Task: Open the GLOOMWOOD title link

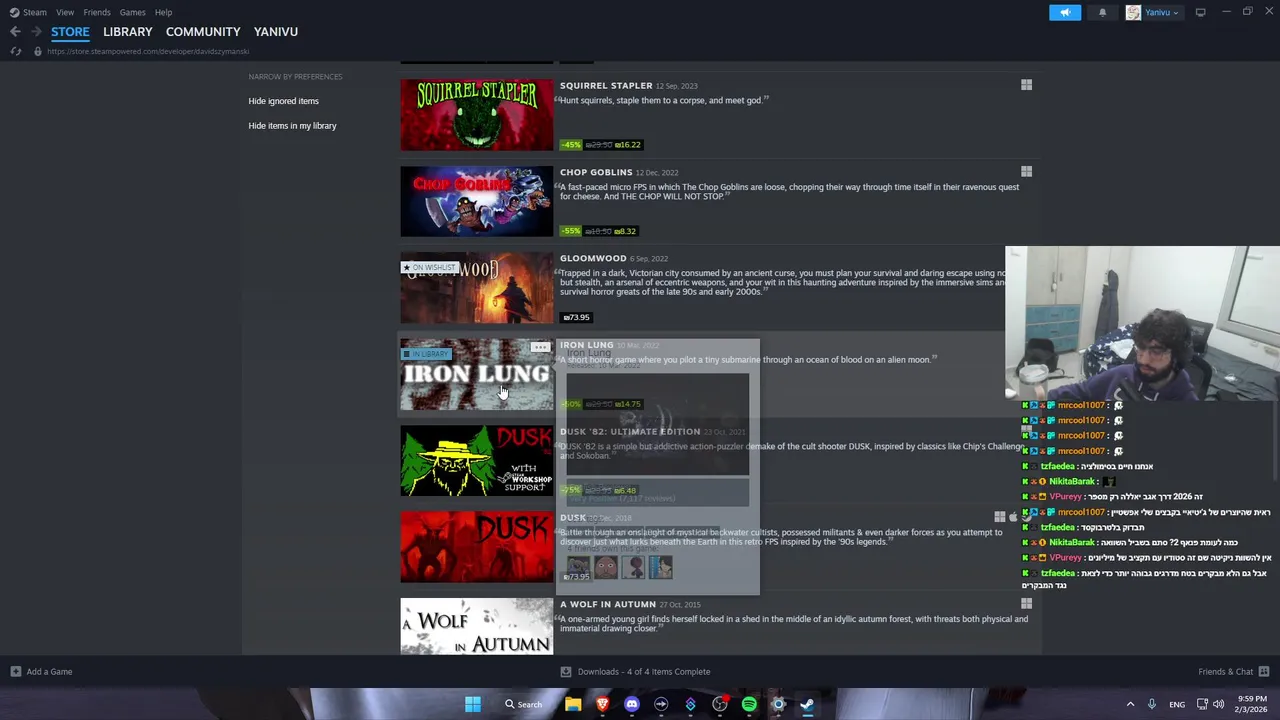Action: point(593,259)
